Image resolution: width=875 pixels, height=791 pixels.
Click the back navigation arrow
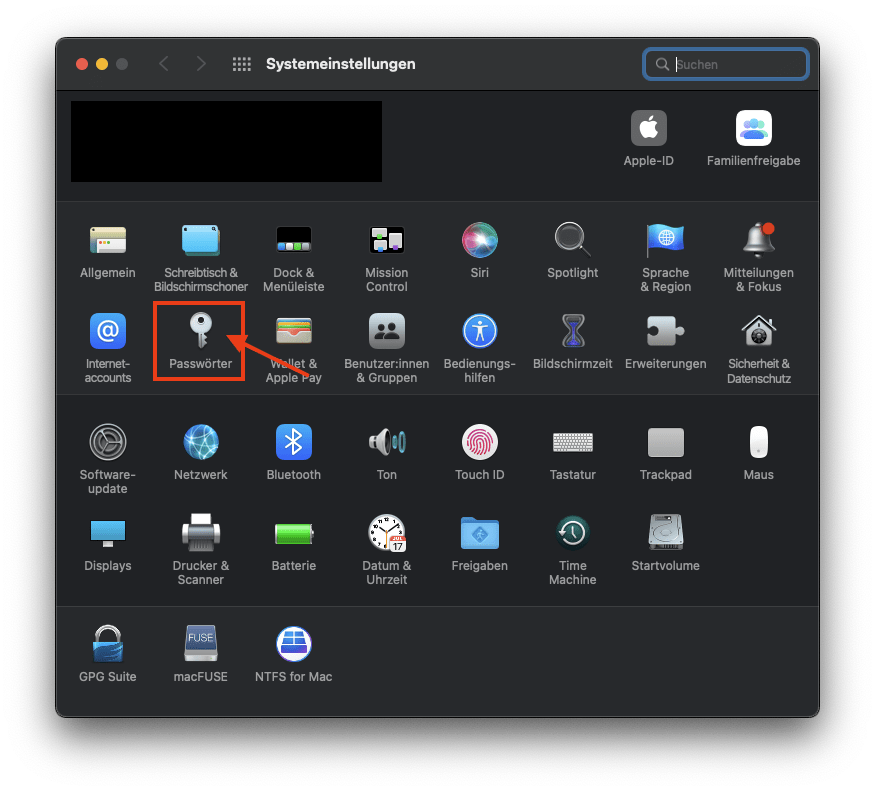tap(163, 63)
